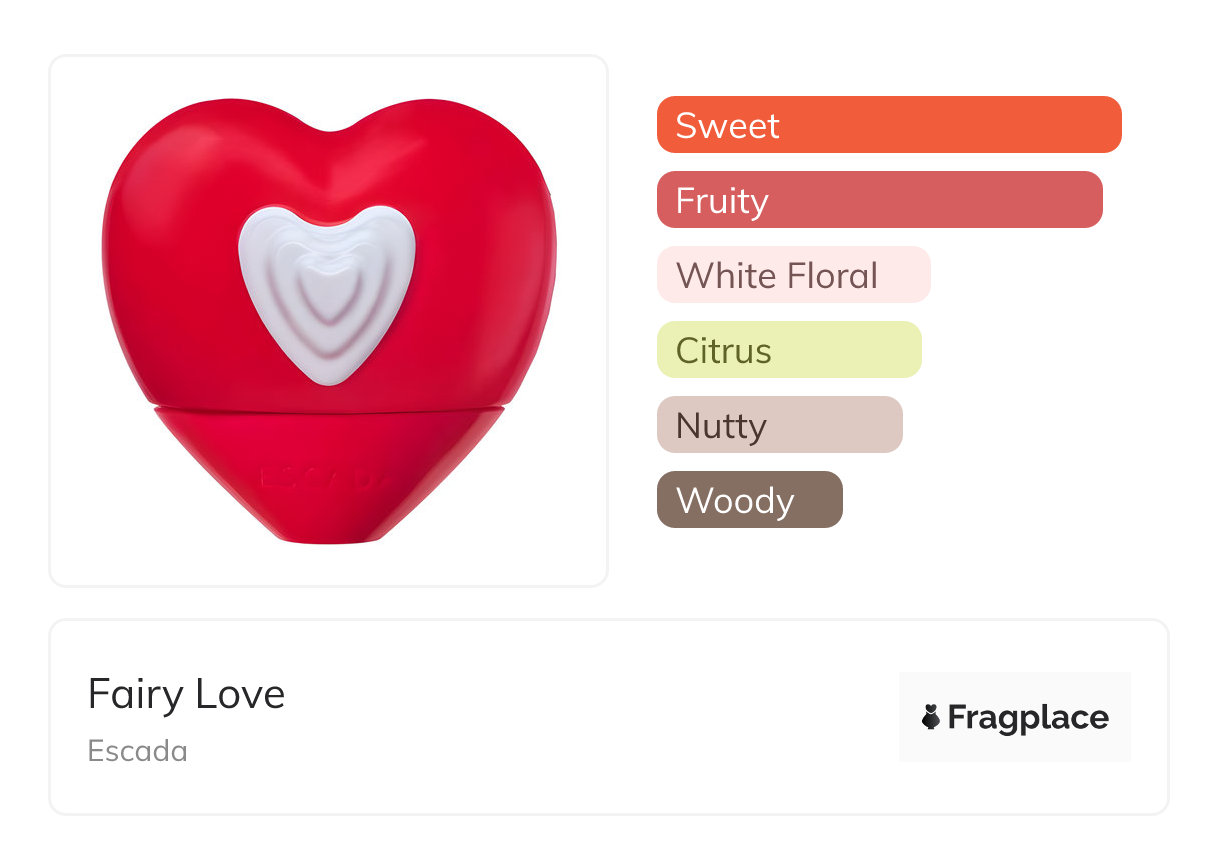Click the red bottle base cap
The width and height of the screenshot is (1218, 864).
pyautogui.click(x=328, y=475)
